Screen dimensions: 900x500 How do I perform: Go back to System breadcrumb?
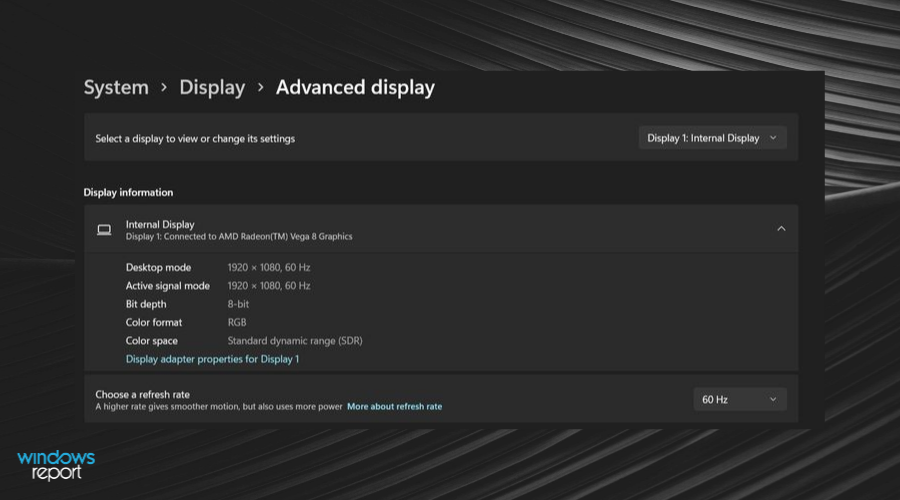coord(116,88)
